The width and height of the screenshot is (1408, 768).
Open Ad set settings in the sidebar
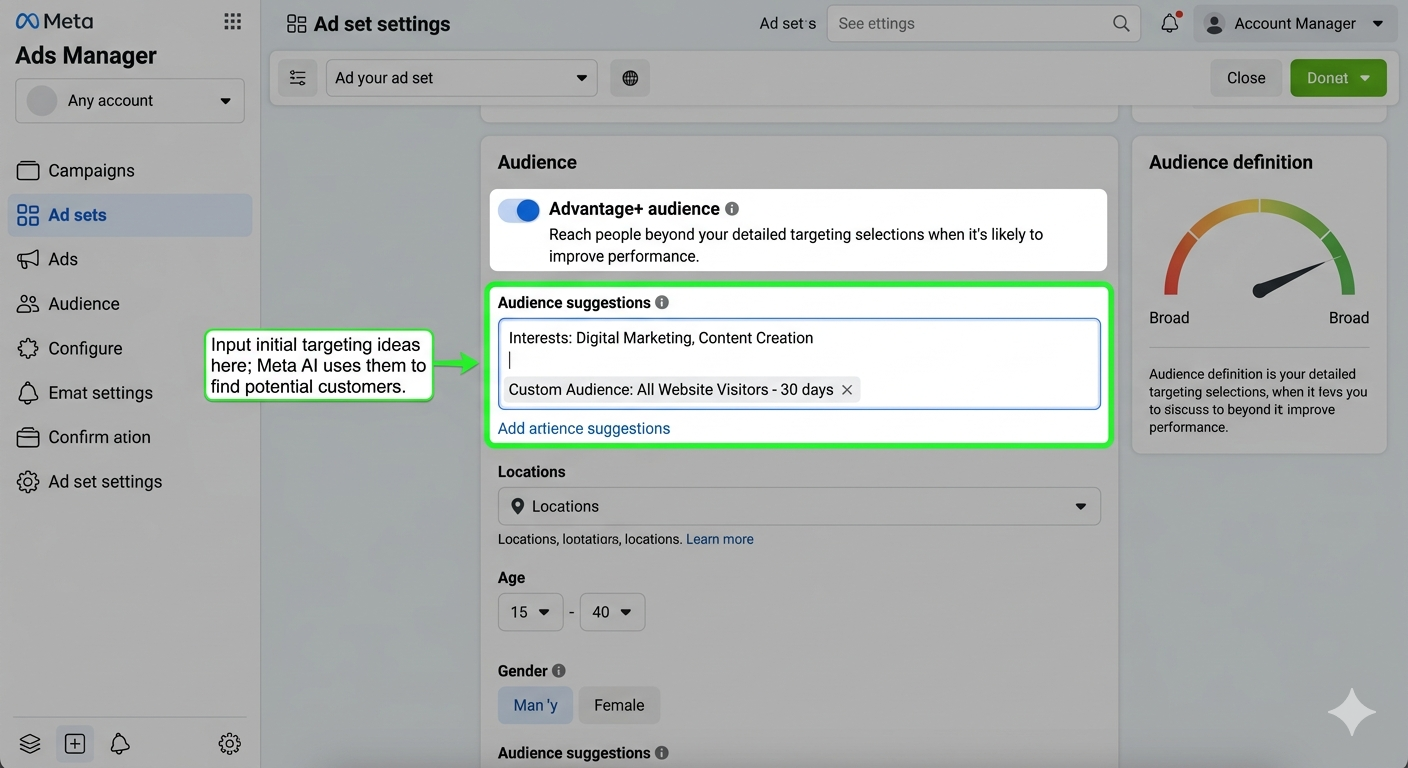tap(130, 482)
